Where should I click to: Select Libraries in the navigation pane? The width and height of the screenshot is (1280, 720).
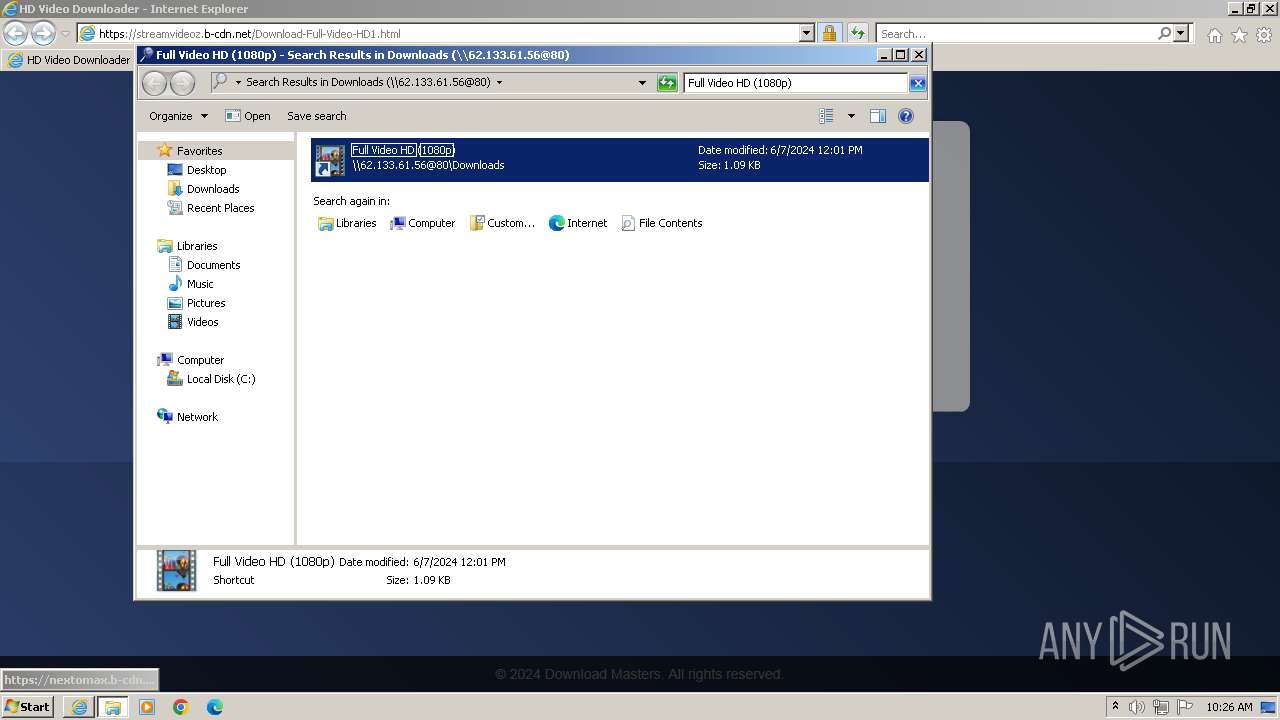[x=197, y=246]
